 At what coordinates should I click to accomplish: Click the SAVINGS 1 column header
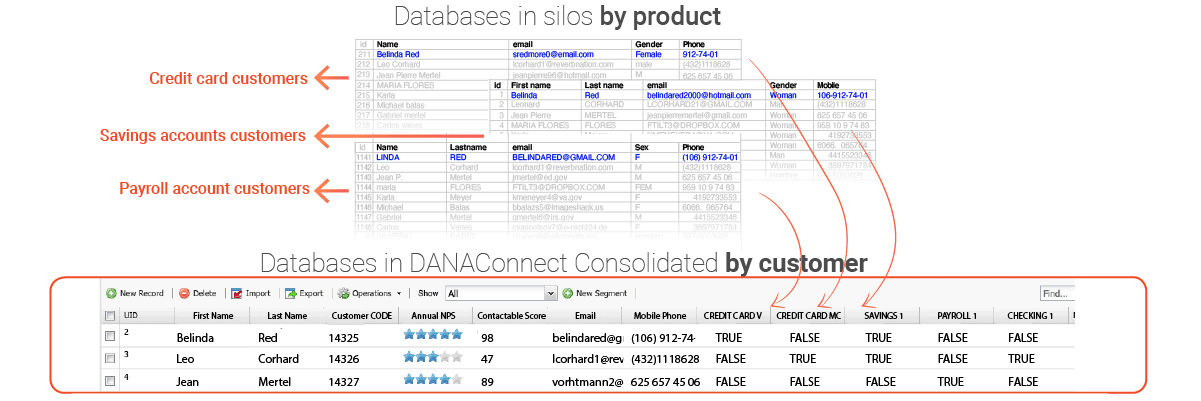click(x=884, y=316)
